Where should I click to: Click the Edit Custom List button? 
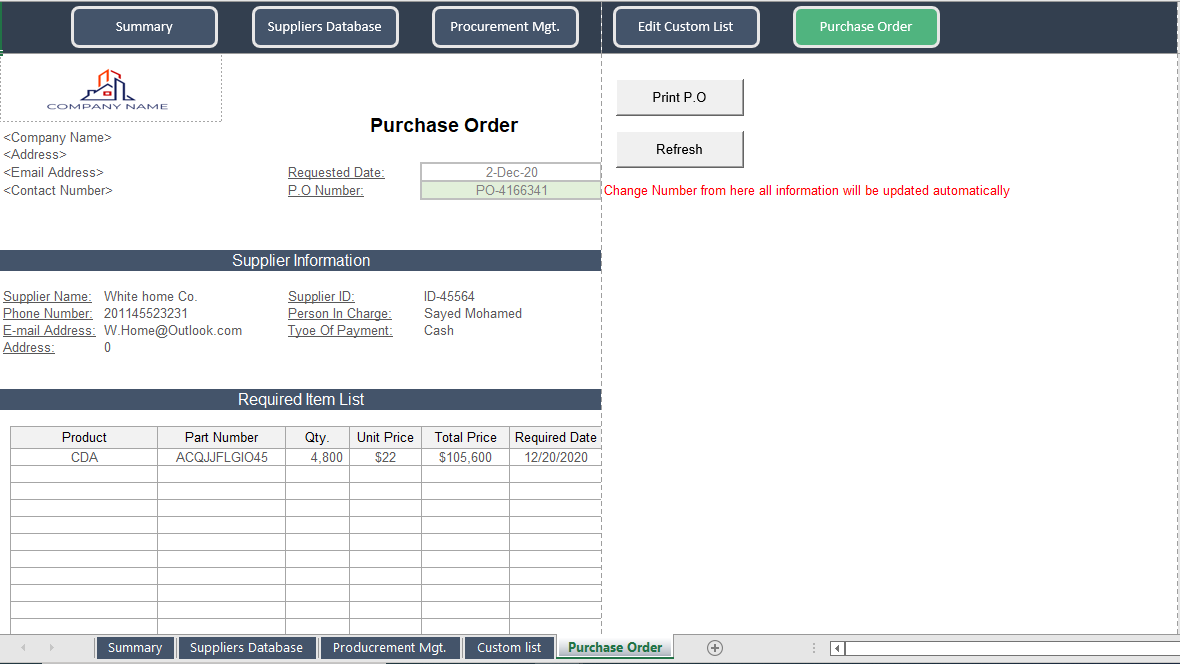pos(686,27)
